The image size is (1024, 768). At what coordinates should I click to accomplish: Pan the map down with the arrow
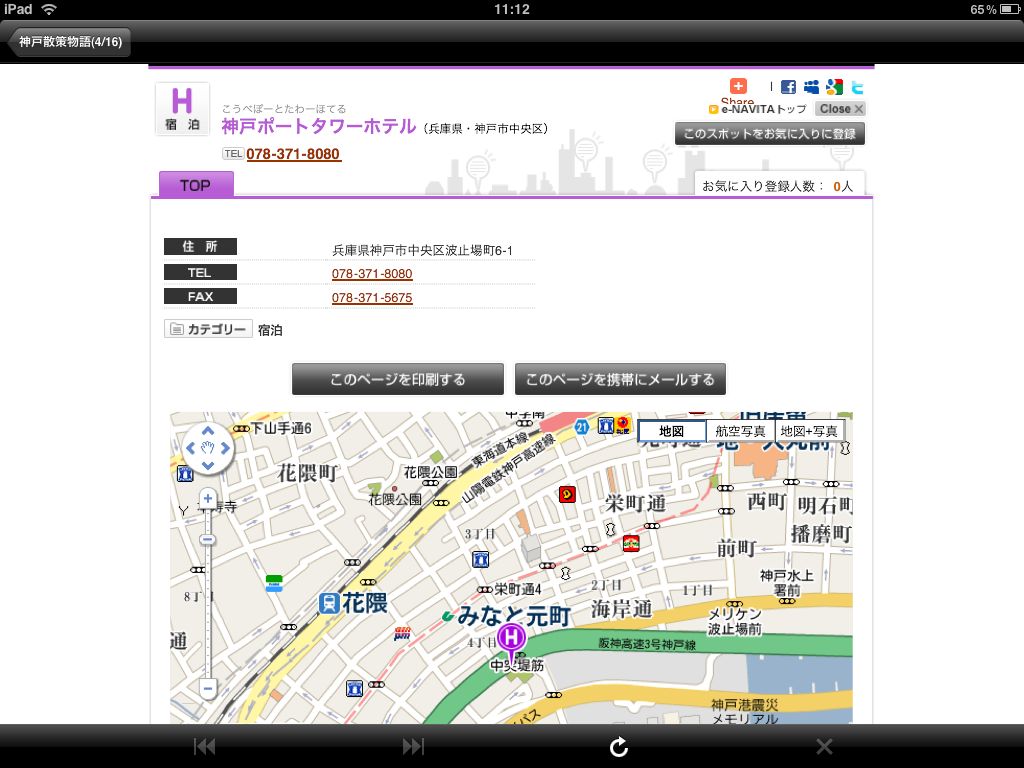208,466
